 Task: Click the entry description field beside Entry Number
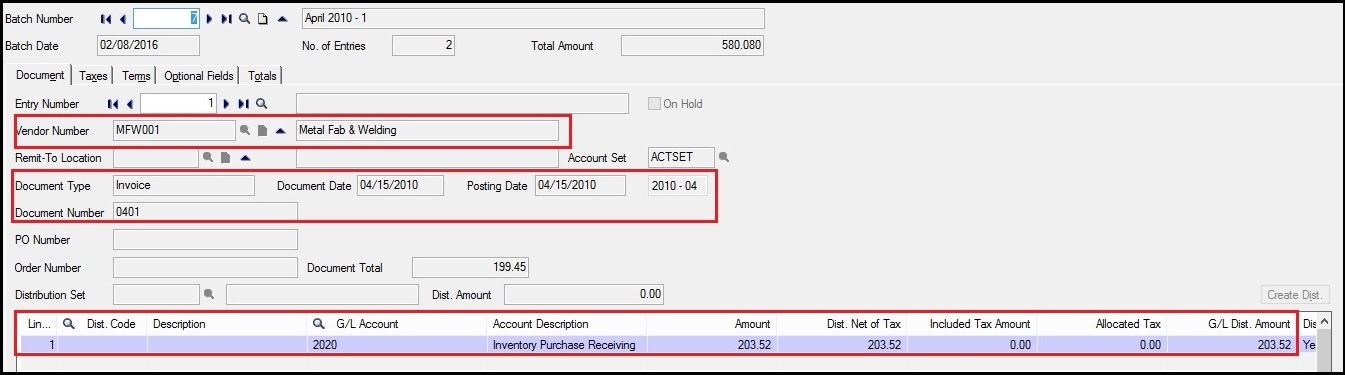pos(462,103)
